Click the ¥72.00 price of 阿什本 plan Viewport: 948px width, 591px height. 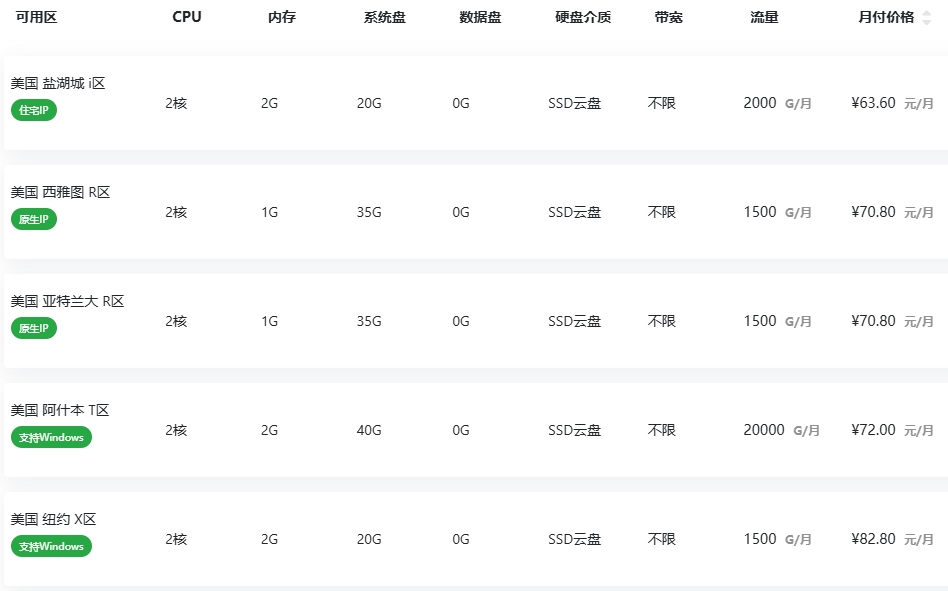(x=873, y=430)
